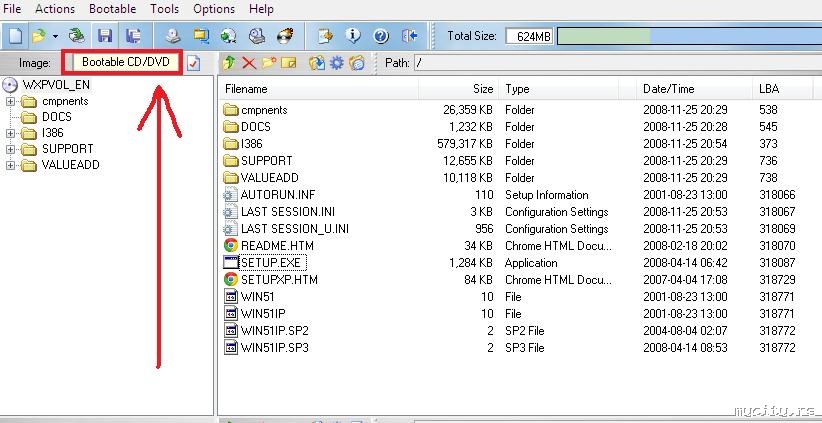Click the Open CD/DVD green arrow icon
This screenshot has width=822, height=423.
77,36
